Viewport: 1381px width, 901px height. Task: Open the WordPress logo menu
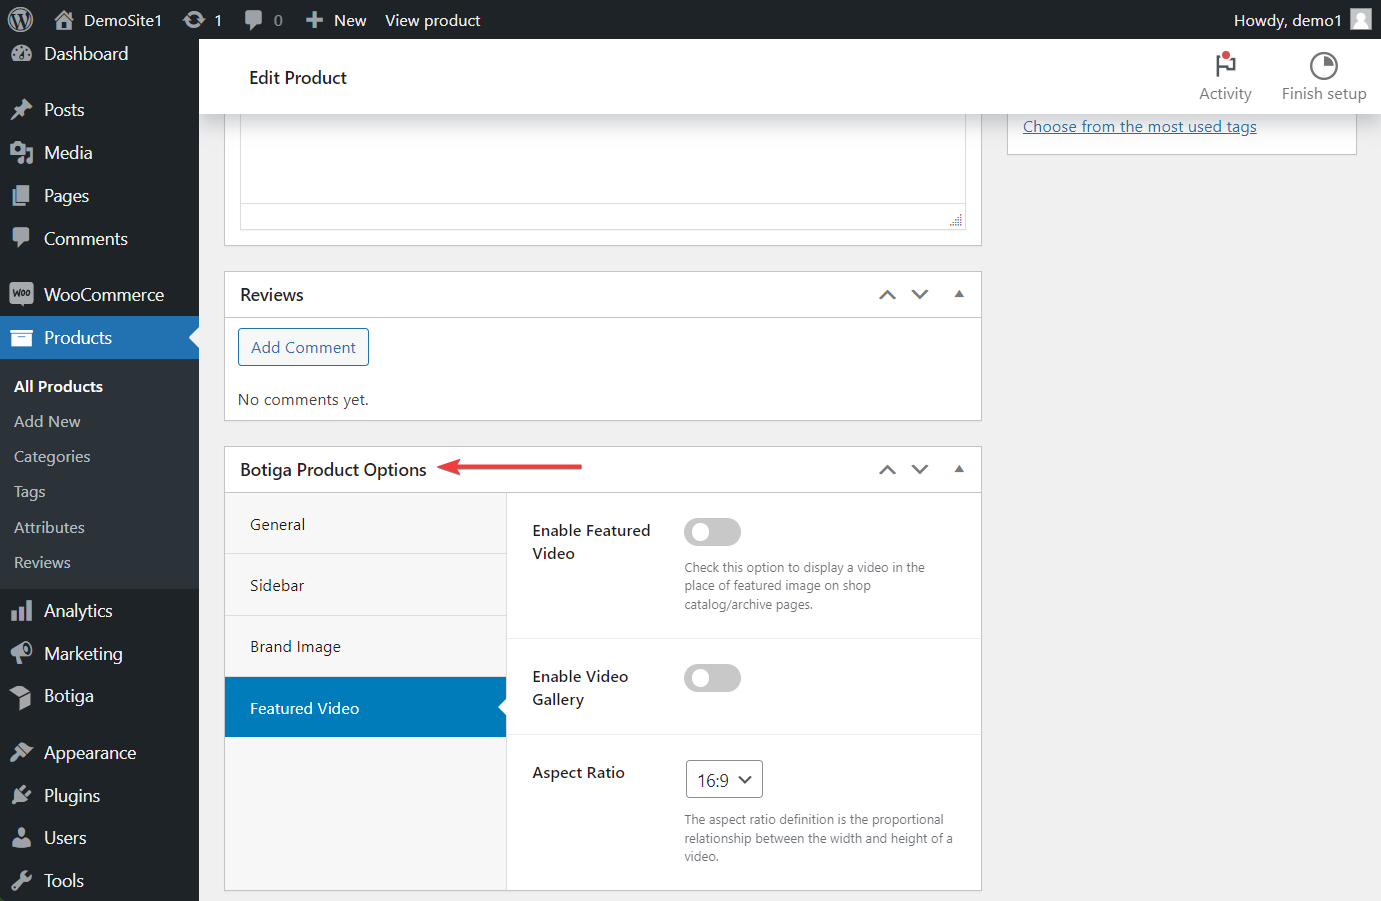pyautogui.click(x=20, y=20)
